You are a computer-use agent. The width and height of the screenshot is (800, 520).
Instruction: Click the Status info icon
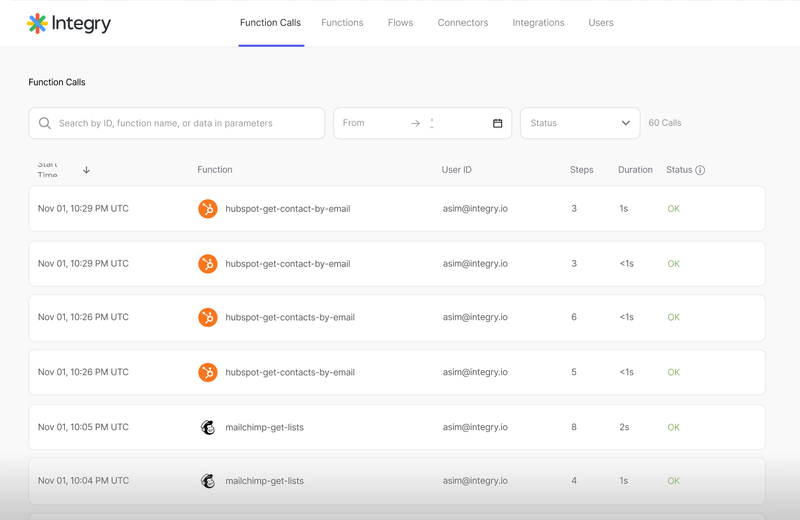(700, 170)
